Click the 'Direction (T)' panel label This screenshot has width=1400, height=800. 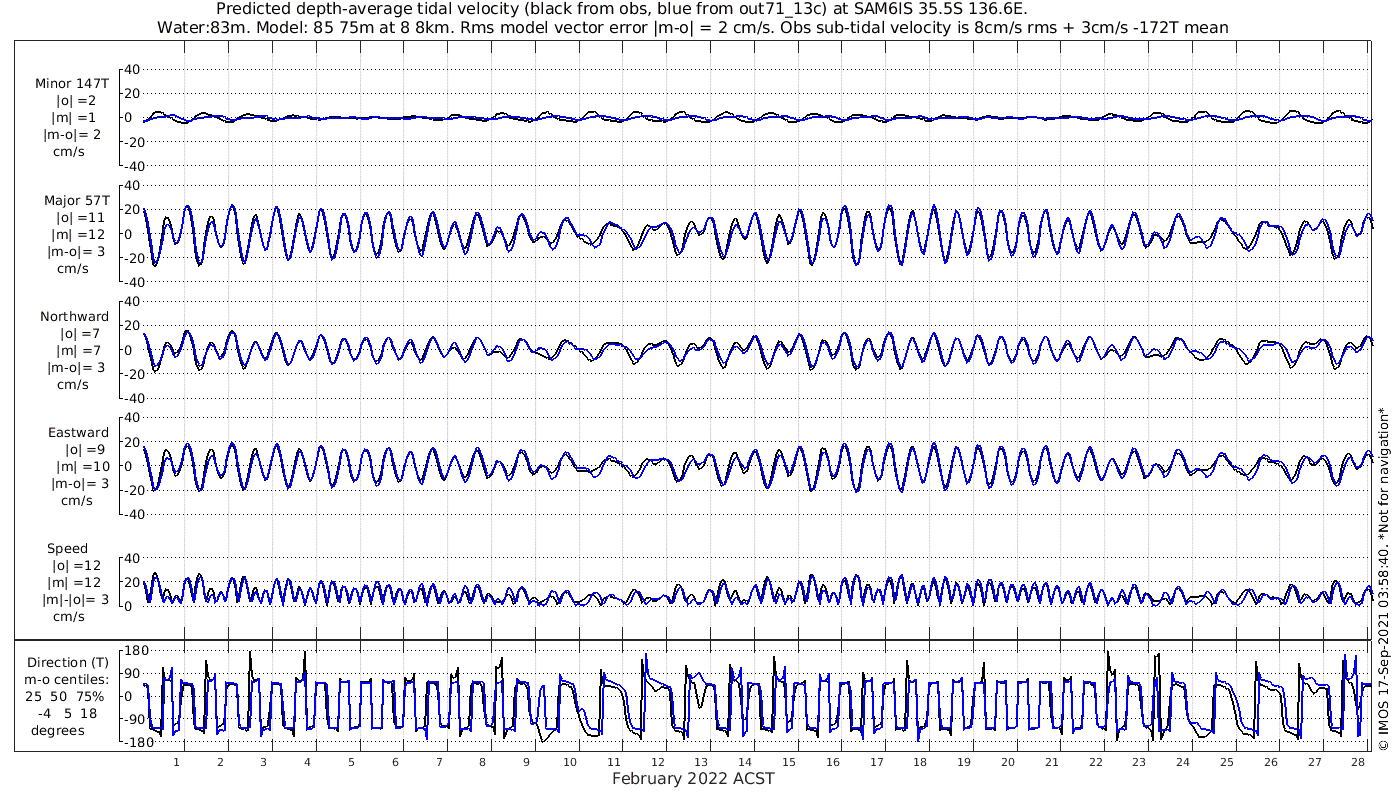[x=68, y=663]
